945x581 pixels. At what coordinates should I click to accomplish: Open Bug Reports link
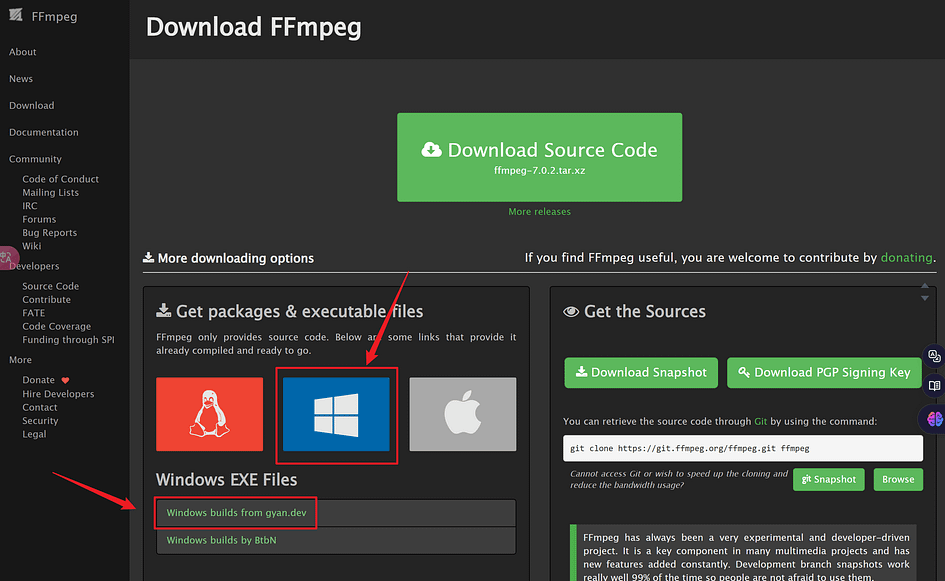(x=49, y=233)
